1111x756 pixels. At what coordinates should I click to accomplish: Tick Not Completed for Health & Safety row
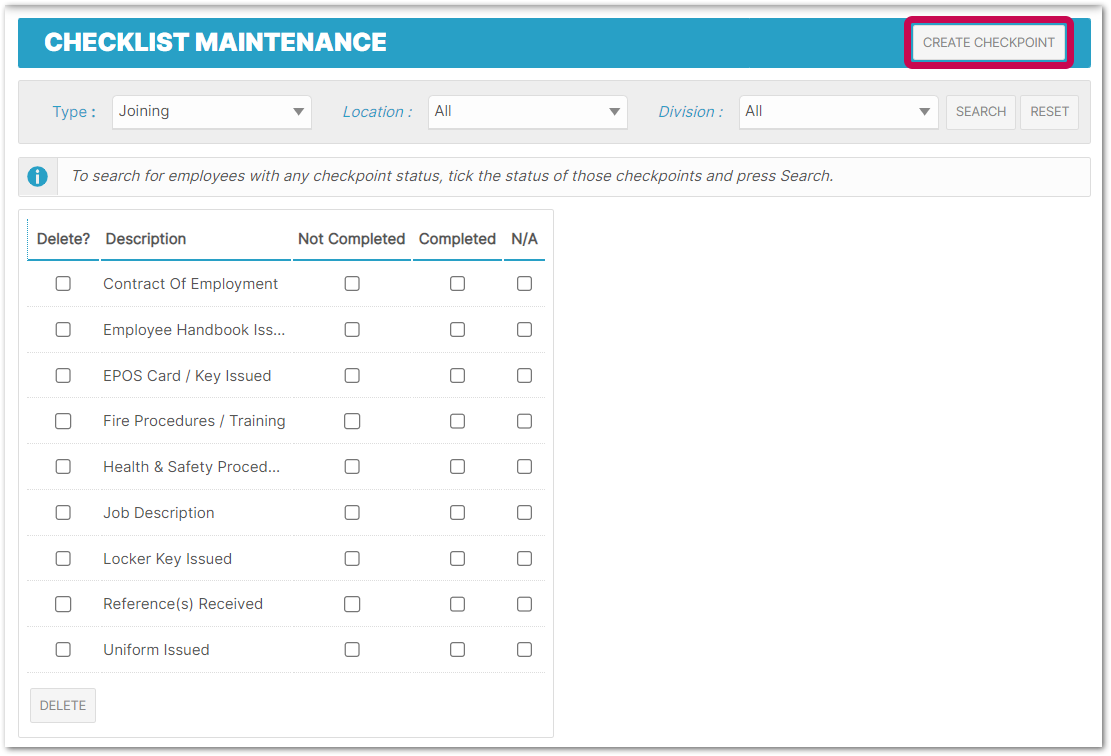click(352, 466)
